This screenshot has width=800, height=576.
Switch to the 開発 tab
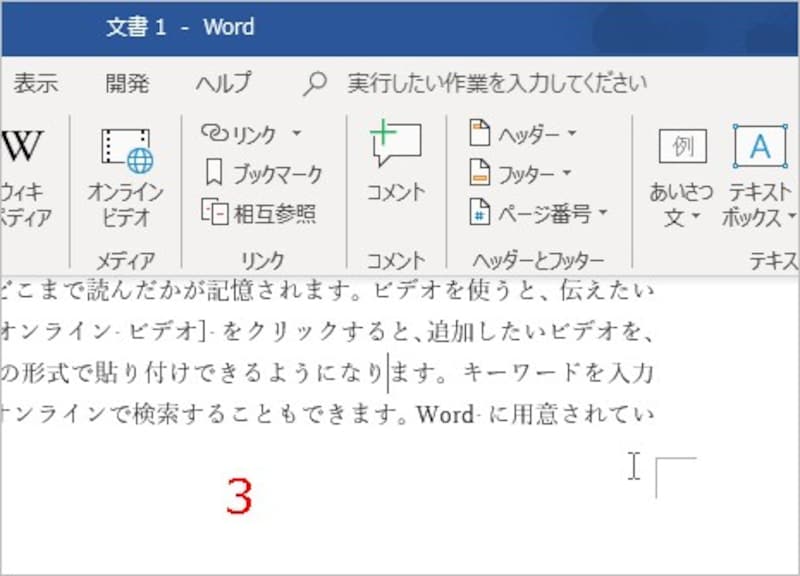tap(128, 83)
